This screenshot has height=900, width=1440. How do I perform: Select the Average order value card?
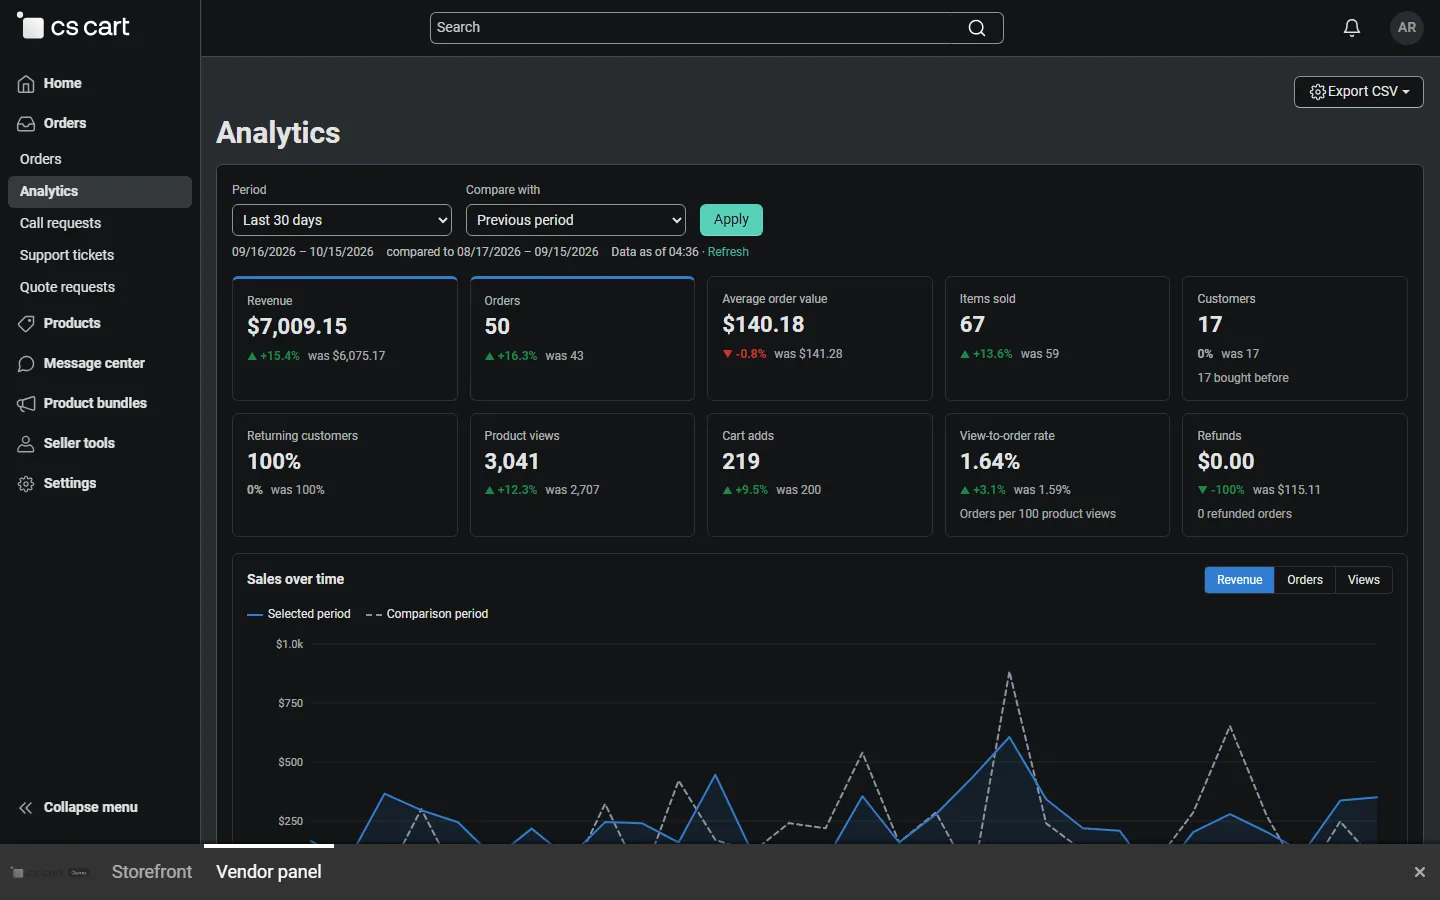click(820, 339)
